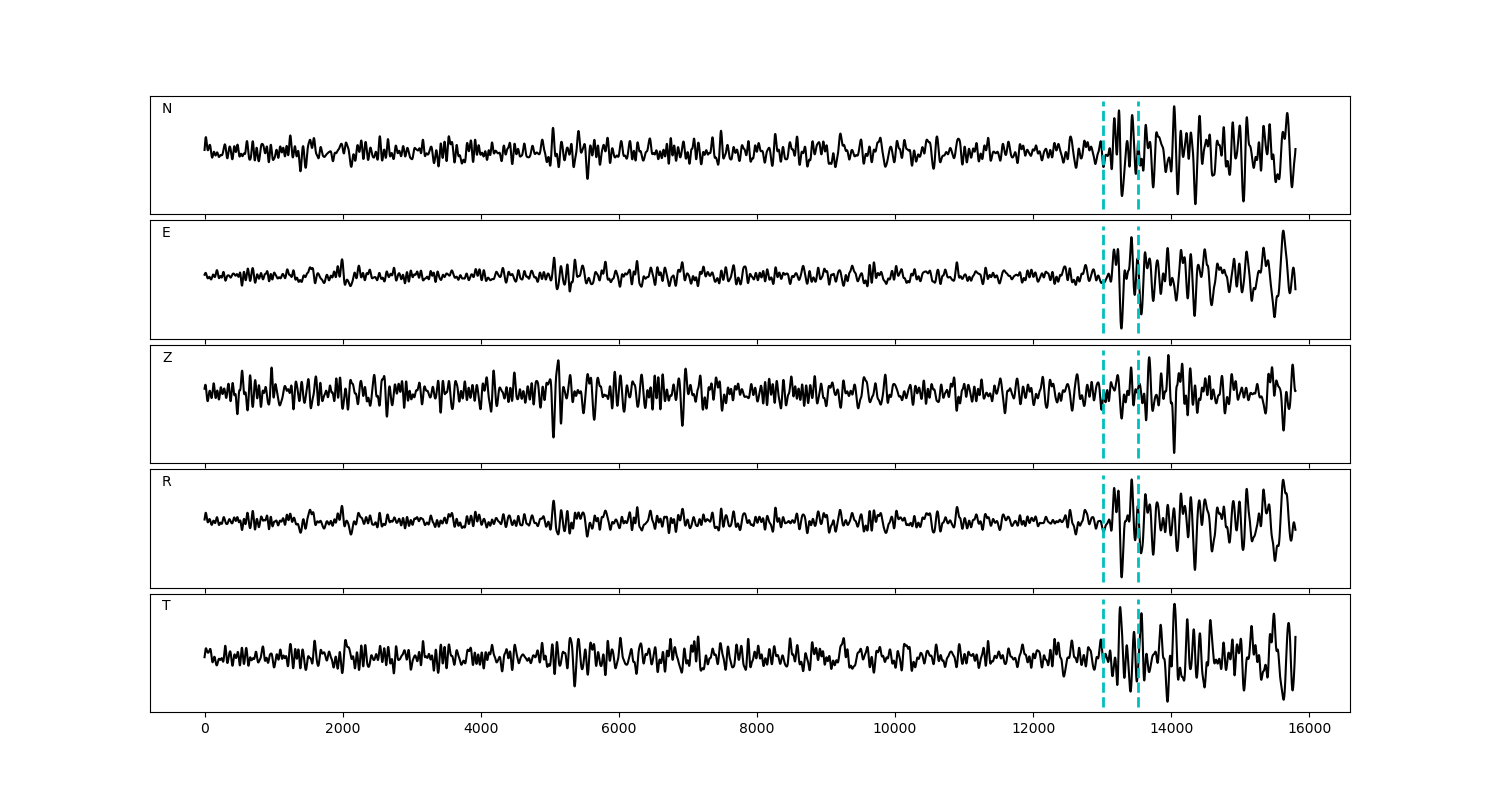Select the 16000 x-axis tick label
The image size is (1500, 800).
click(x=1308, y=730)
